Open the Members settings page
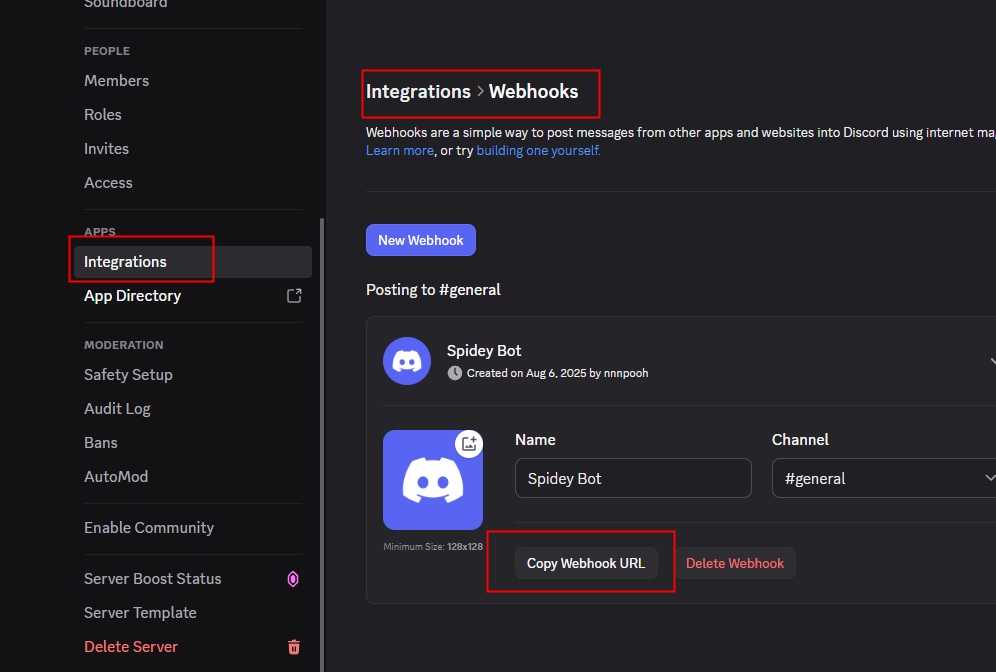996x672 pixels. pyautogui.click(x=116, y=81)
